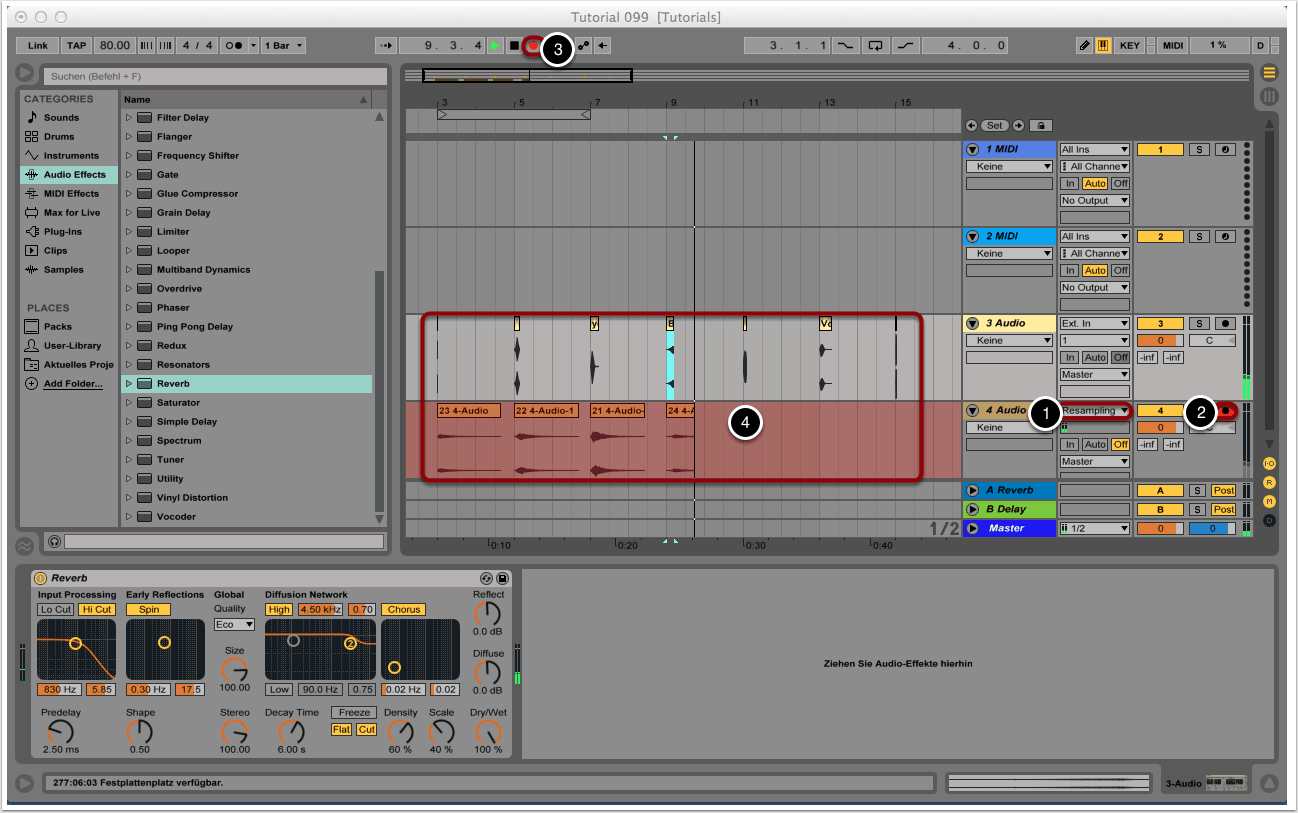Select Packs under Places
Image resolution: width=1298 pixels, height=813 pixels.
pyautogui.click(x=57, y=327)
